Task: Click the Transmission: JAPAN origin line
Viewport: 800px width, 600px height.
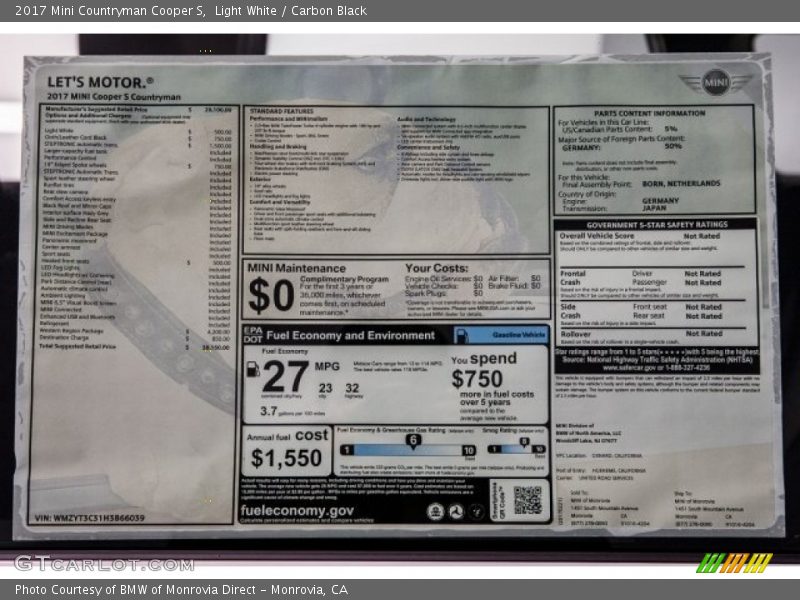Action: (x=614, y=208)
